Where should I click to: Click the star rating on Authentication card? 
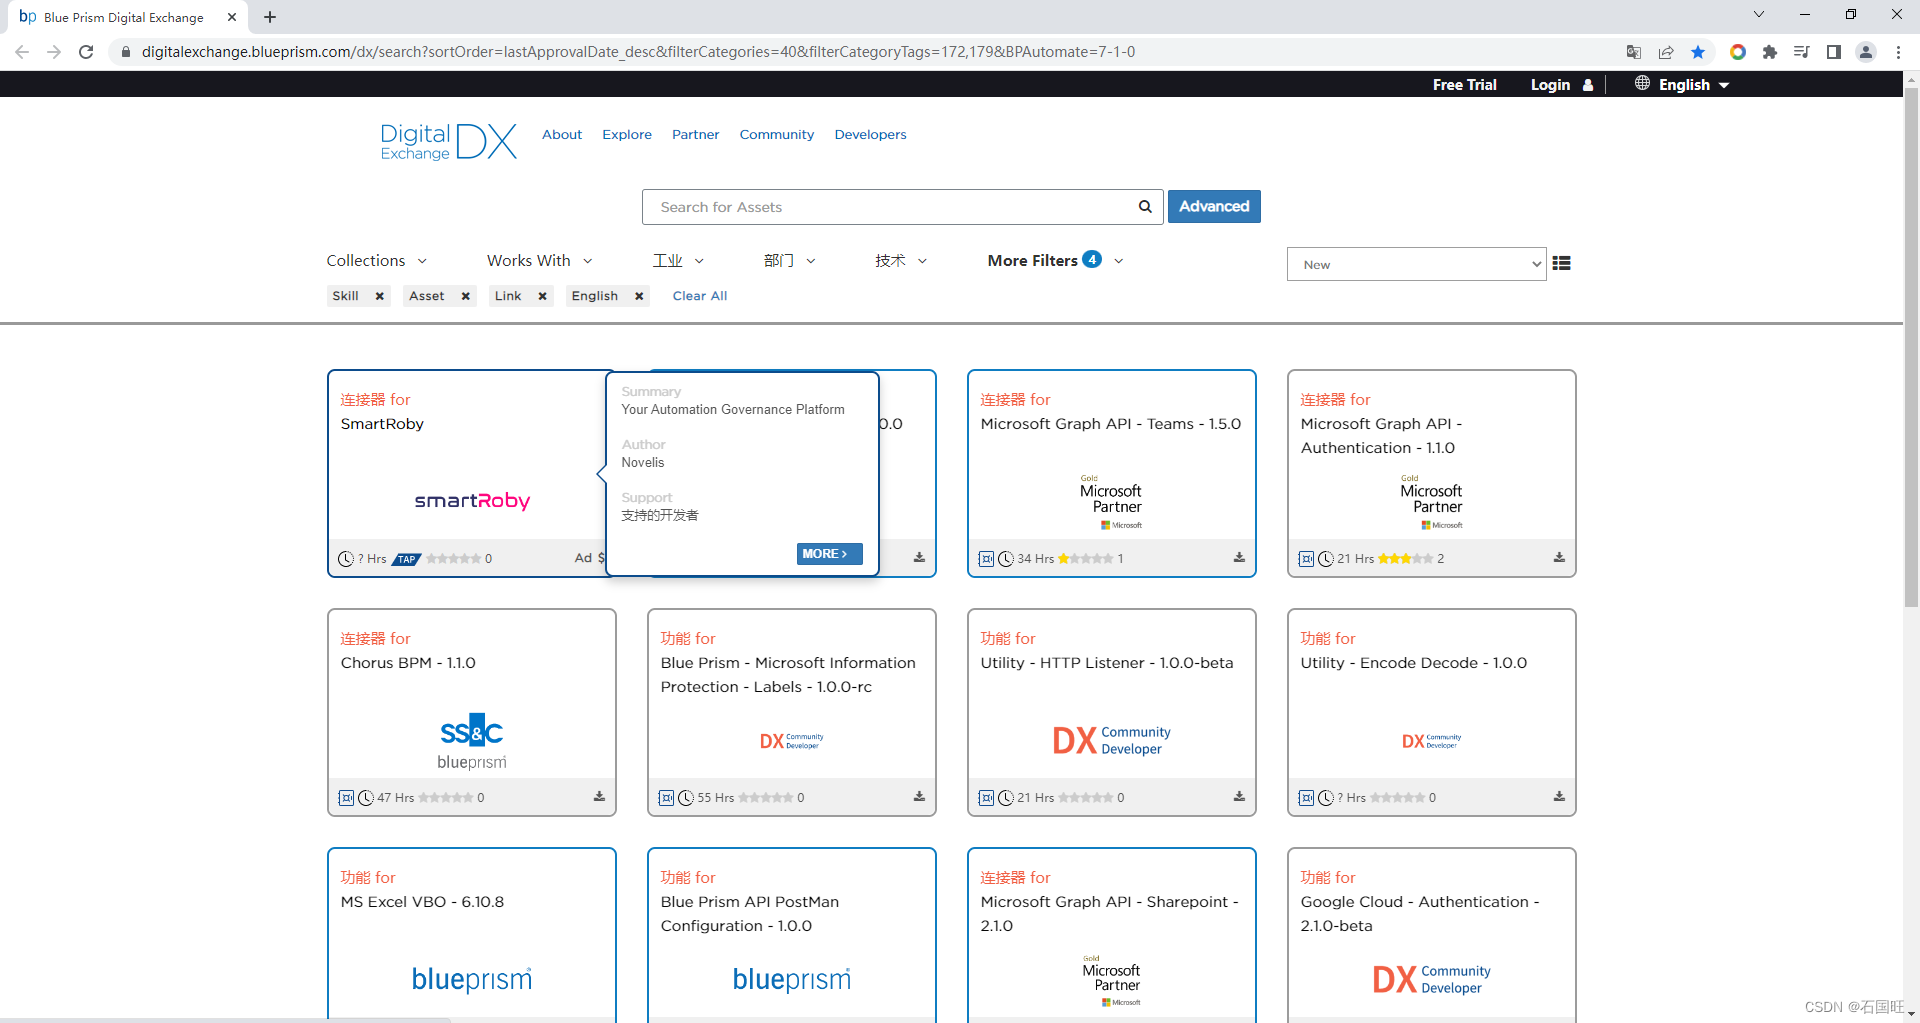pos(1405,559)
